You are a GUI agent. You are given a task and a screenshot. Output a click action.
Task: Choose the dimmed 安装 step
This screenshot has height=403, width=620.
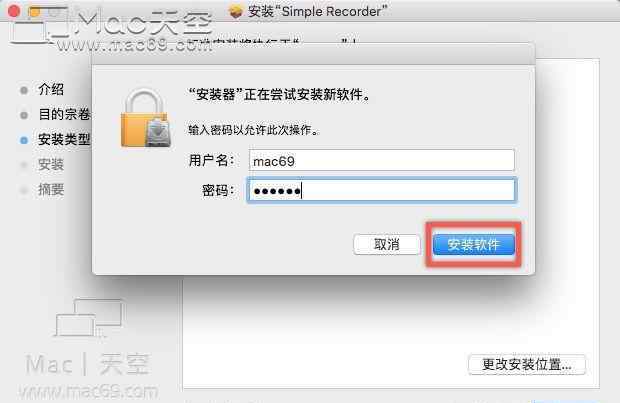pyautogui.click(x=51, y=165)
